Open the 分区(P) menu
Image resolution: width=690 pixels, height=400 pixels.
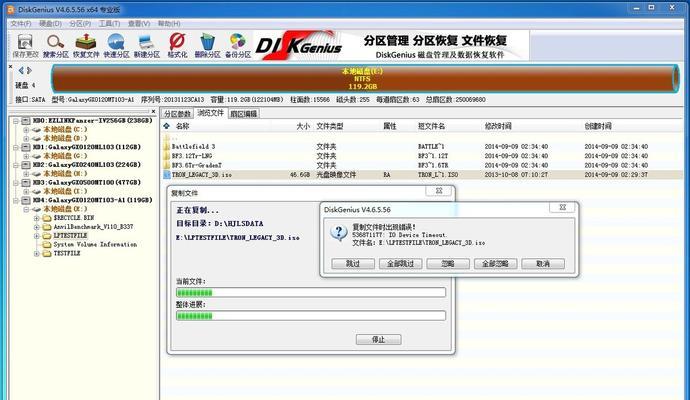pyautogui.click(x=80, y=23)
